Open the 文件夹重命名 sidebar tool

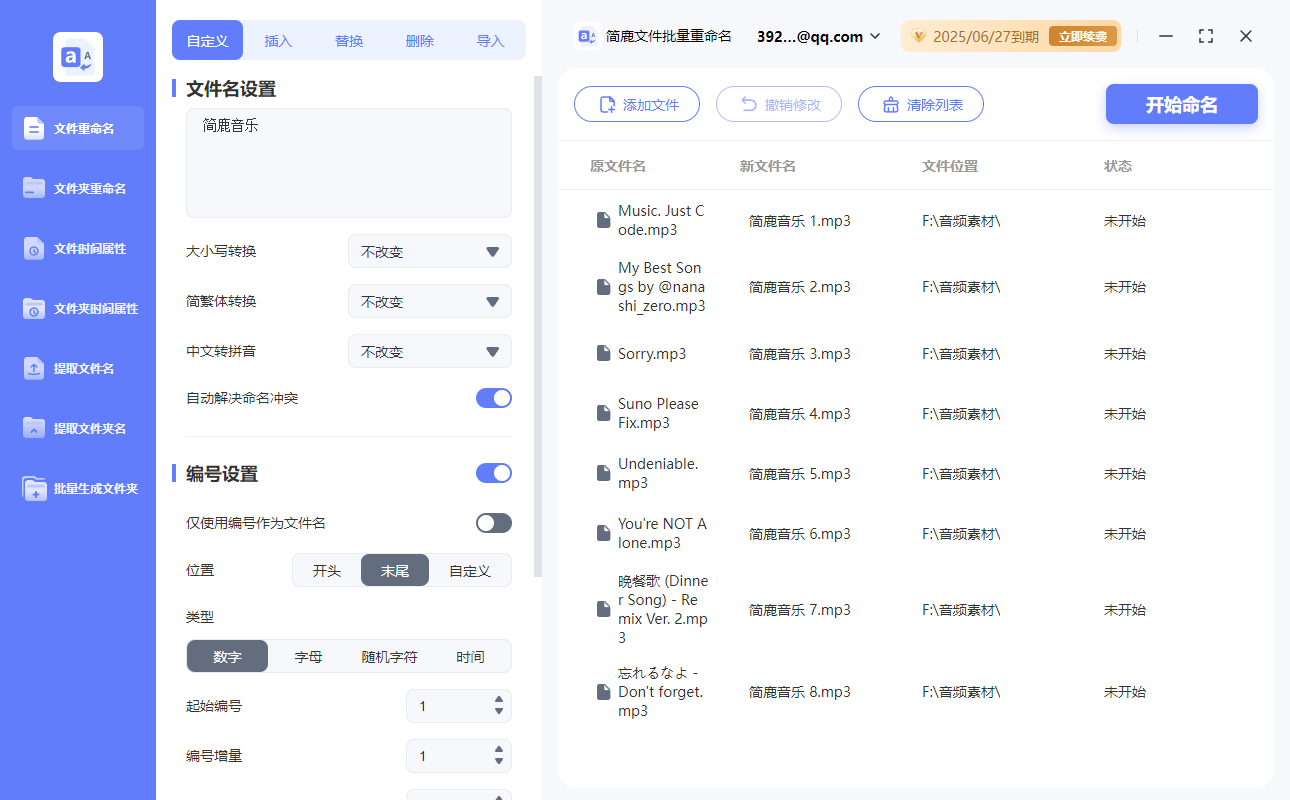(77, 188)
